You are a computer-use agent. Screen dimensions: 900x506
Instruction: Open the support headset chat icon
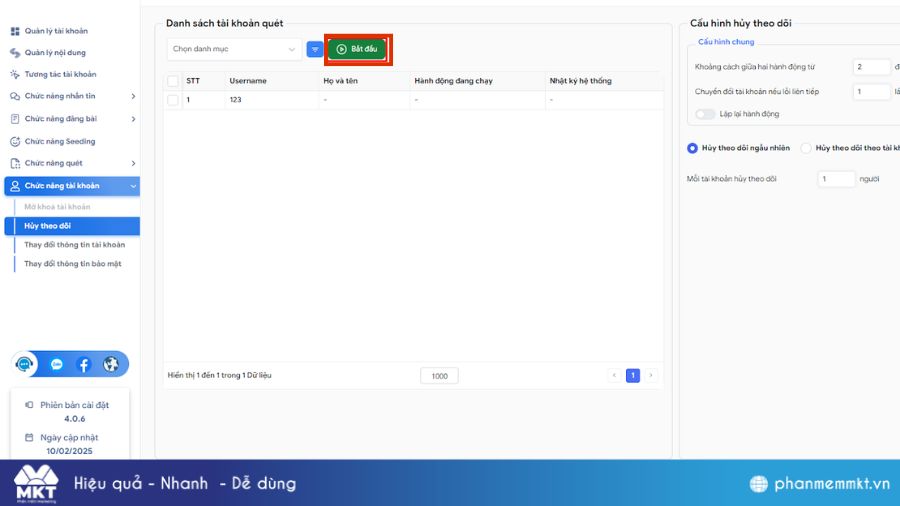tap(27, 365)
